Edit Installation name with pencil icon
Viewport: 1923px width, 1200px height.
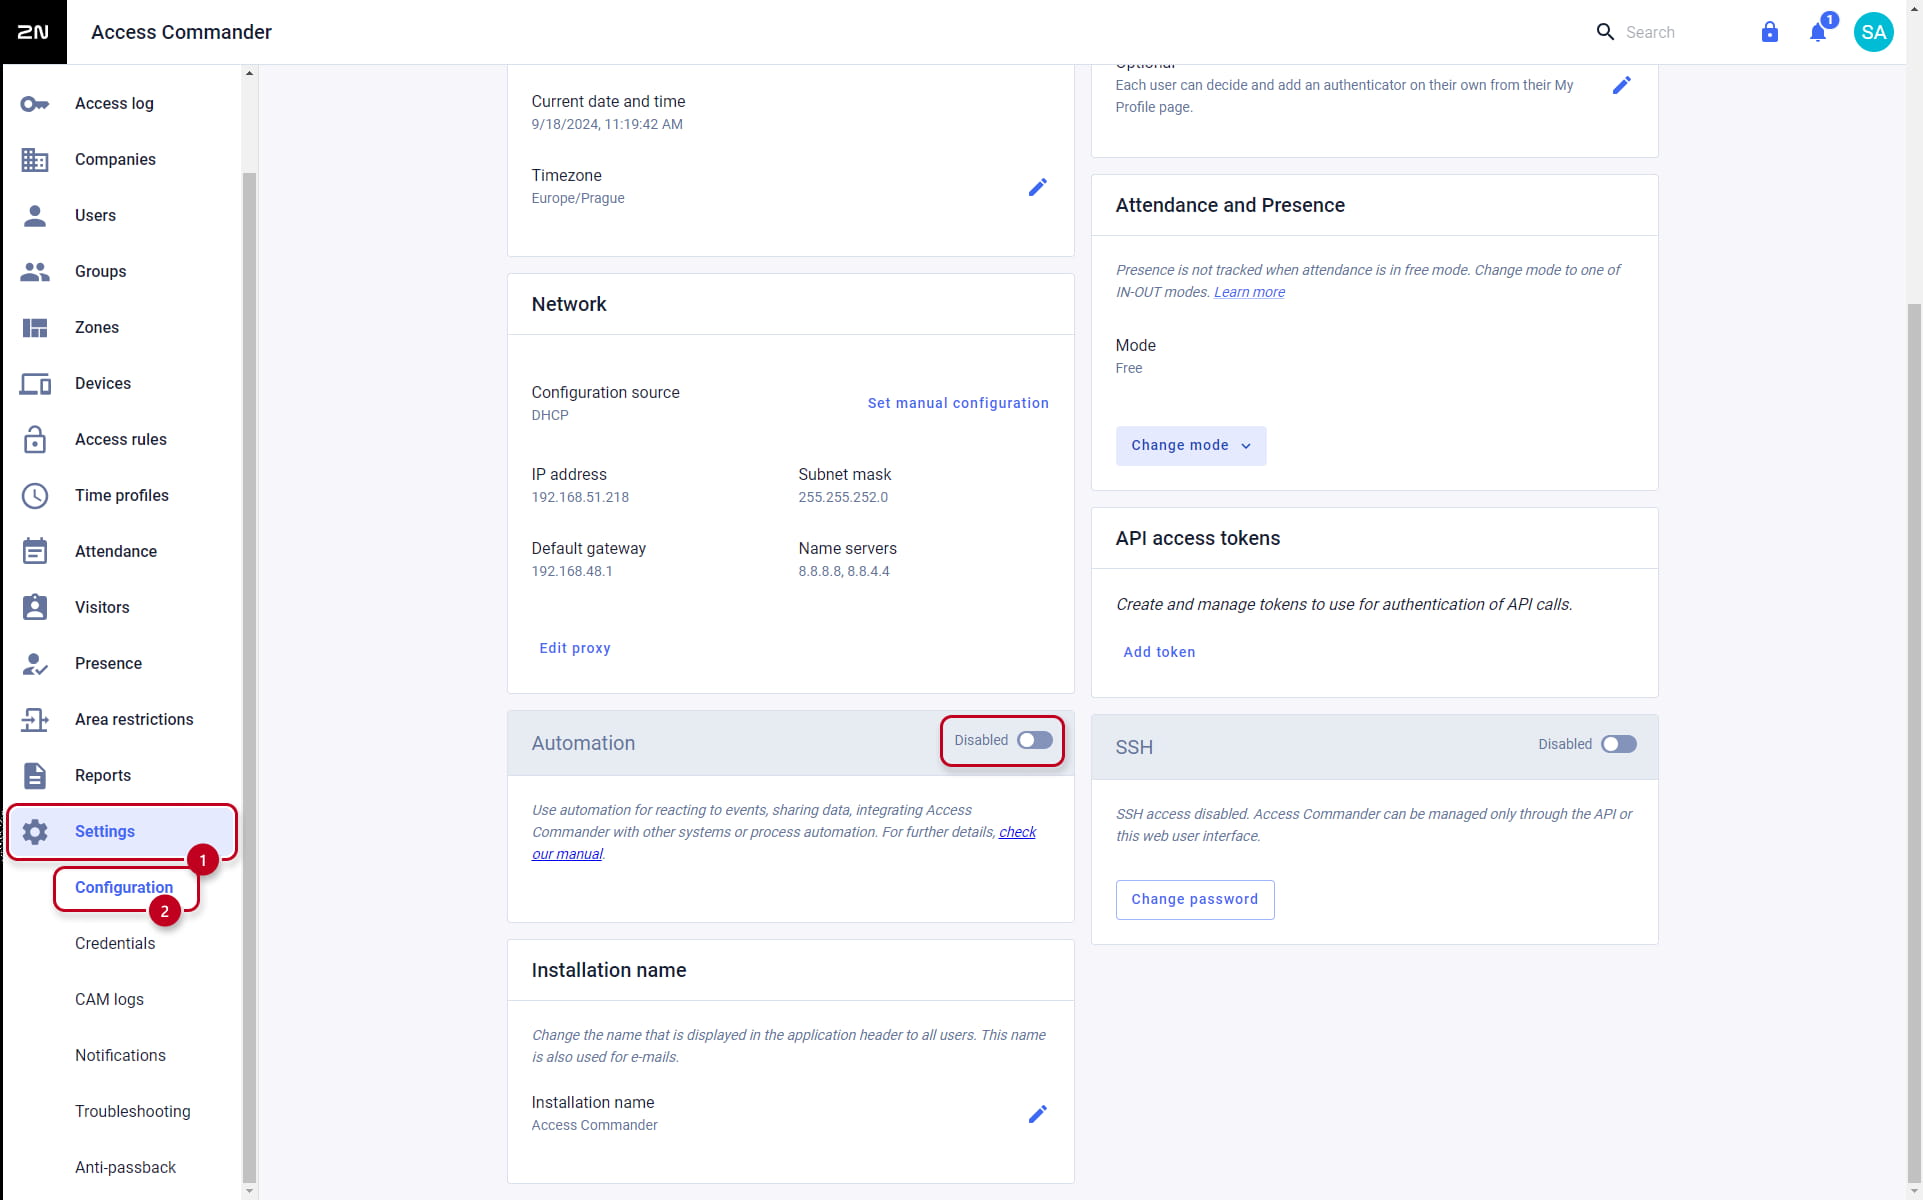1038,1114
